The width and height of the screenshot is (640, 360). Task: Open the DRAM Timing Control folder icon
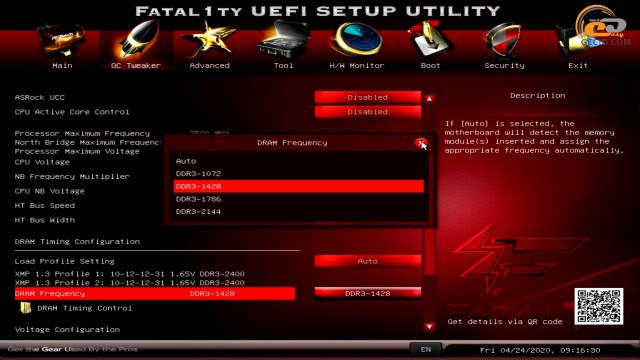pos(26,308)
